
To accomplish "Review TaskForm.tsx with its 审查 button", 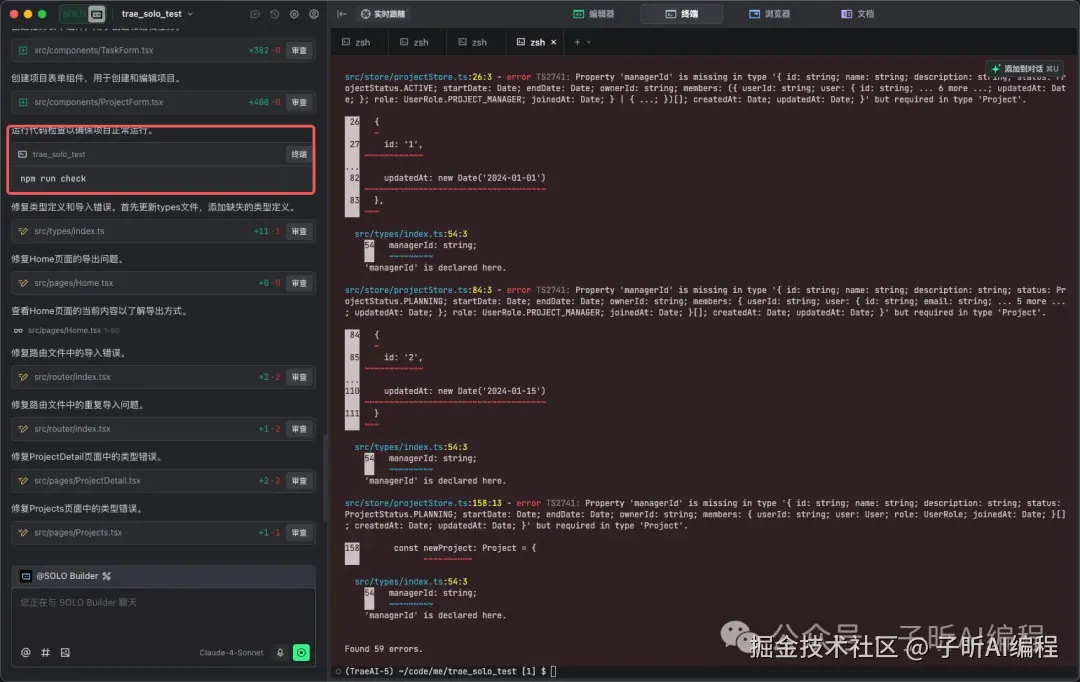I will point(299,50).
